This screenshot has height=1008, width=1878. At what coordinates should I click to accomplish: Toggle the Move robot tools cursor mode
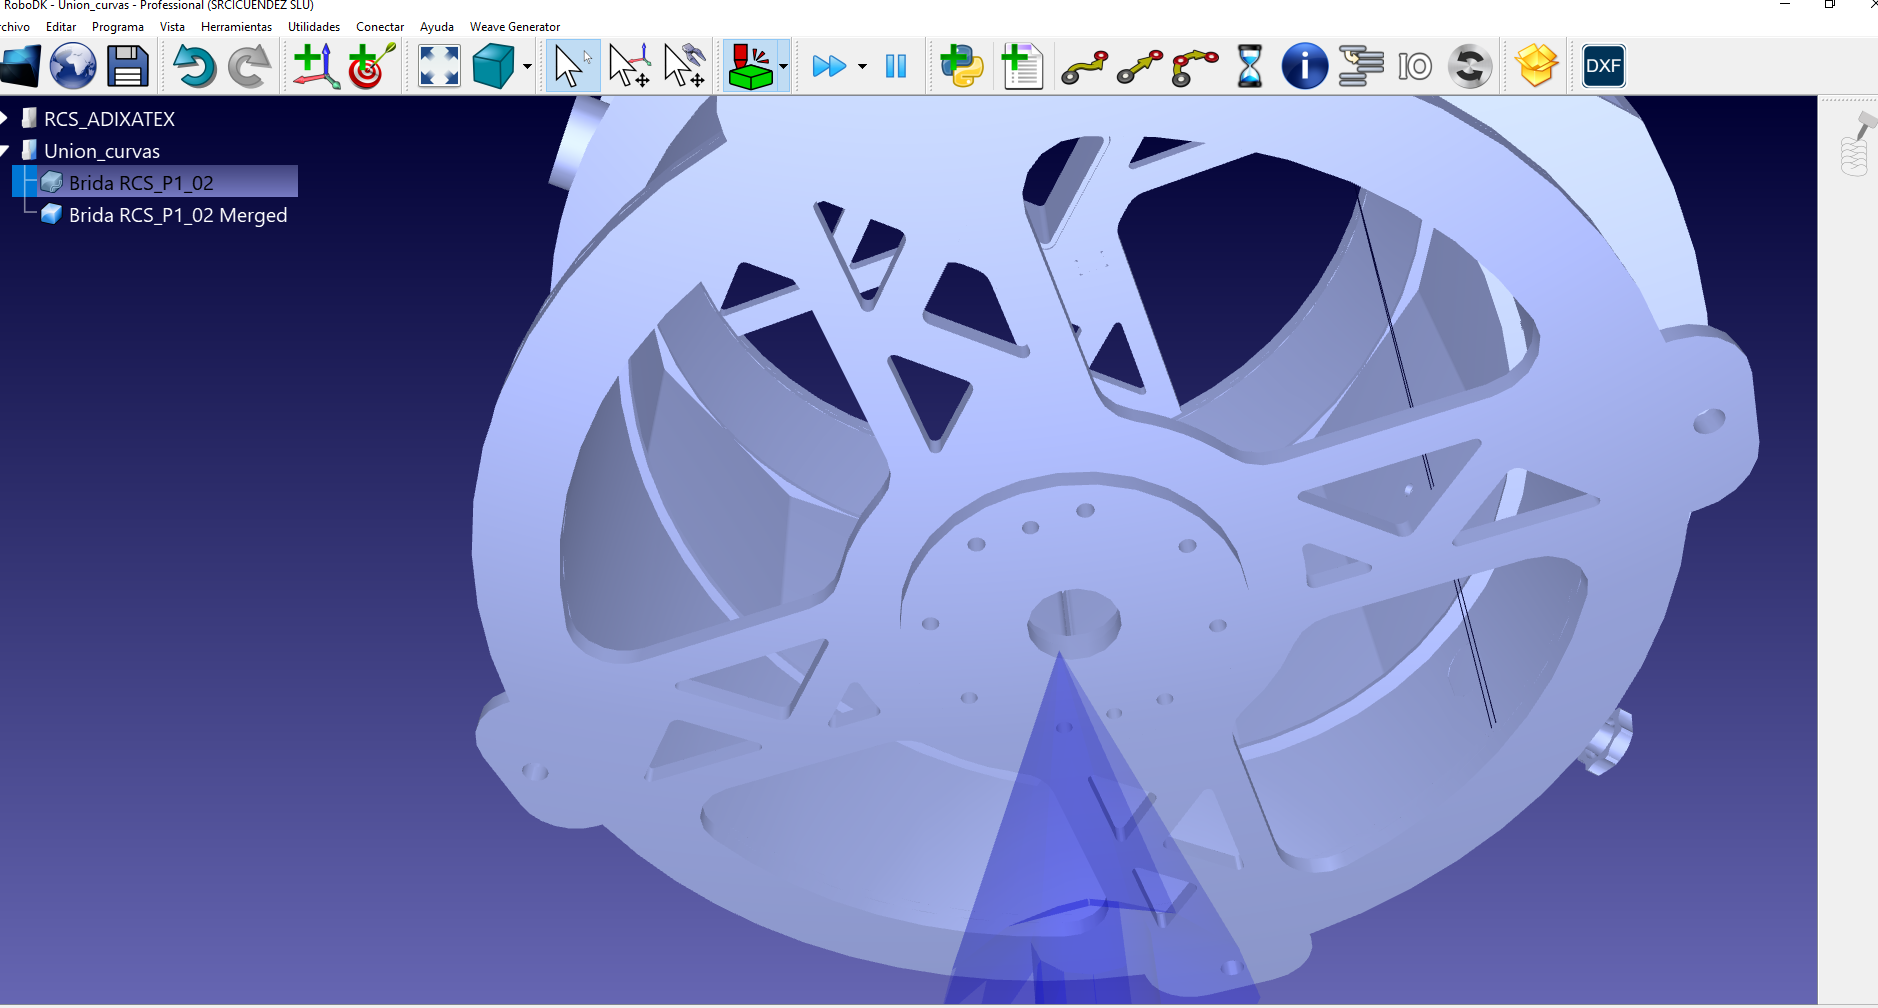685,67
